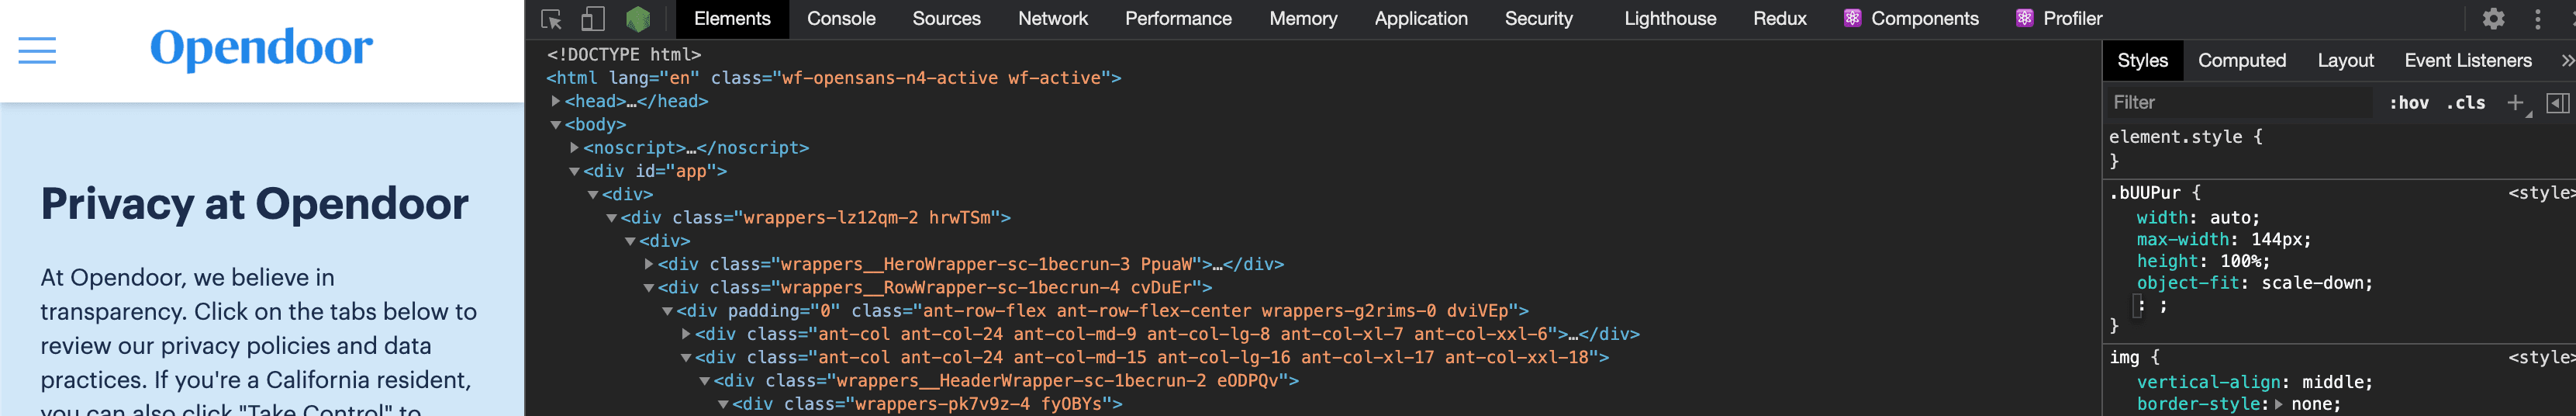Image resolution: width=2576 pixels, height=416 pixels.
Task: Collapse the div id="app" node
Action: (x=575, y=171)
